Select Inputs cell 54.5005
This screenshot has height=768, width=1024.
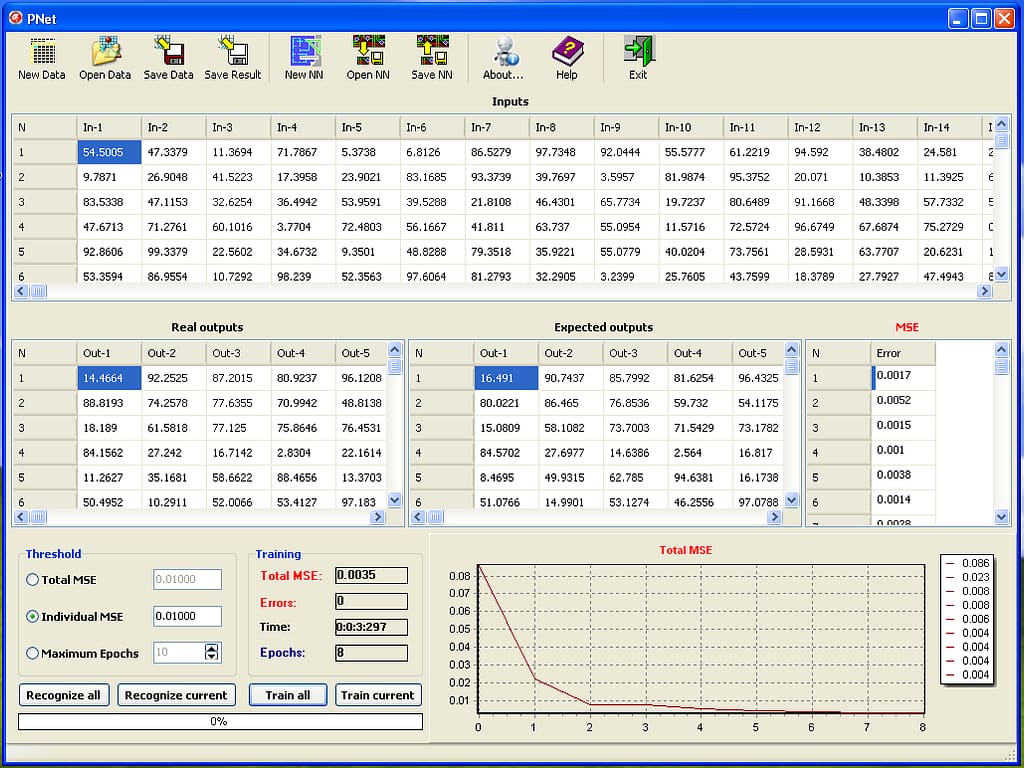(109, 152)
